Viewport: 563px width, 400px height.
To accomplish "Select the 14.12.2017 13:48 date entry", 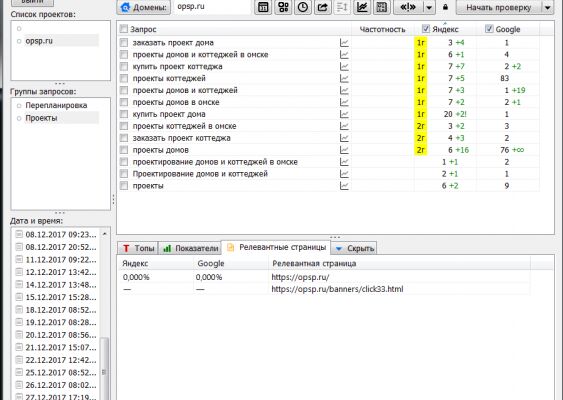I will pos(60,285).
